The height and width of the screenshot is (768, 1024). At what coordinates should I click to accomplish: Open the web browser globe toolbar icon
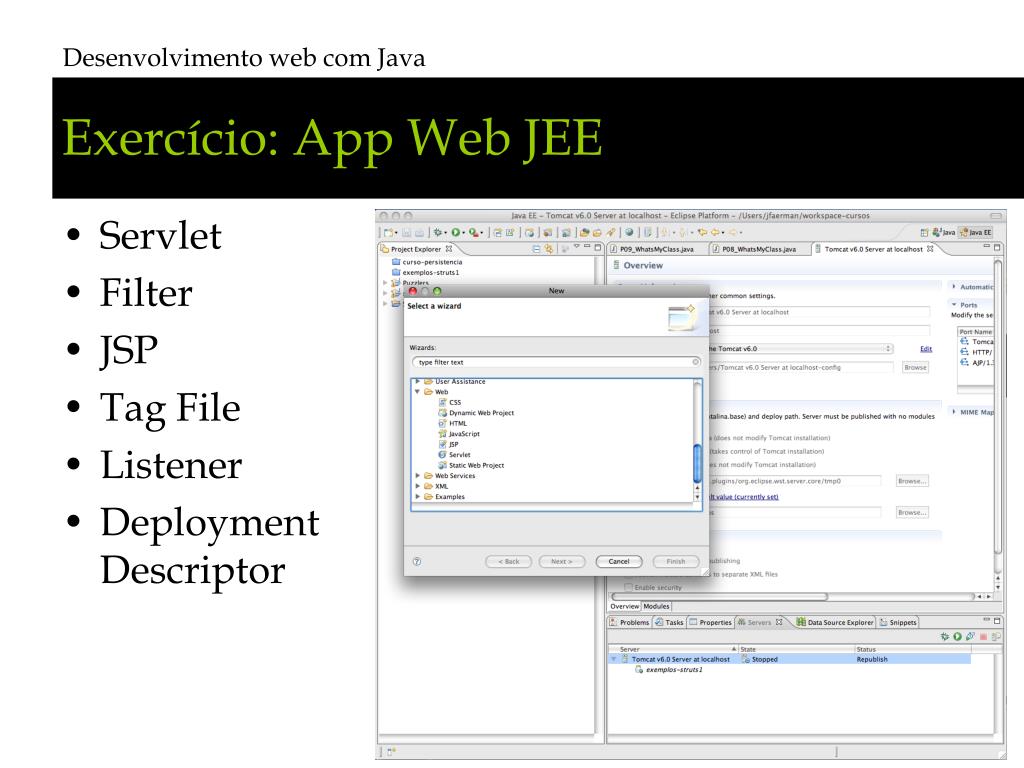tap(629, 232)
